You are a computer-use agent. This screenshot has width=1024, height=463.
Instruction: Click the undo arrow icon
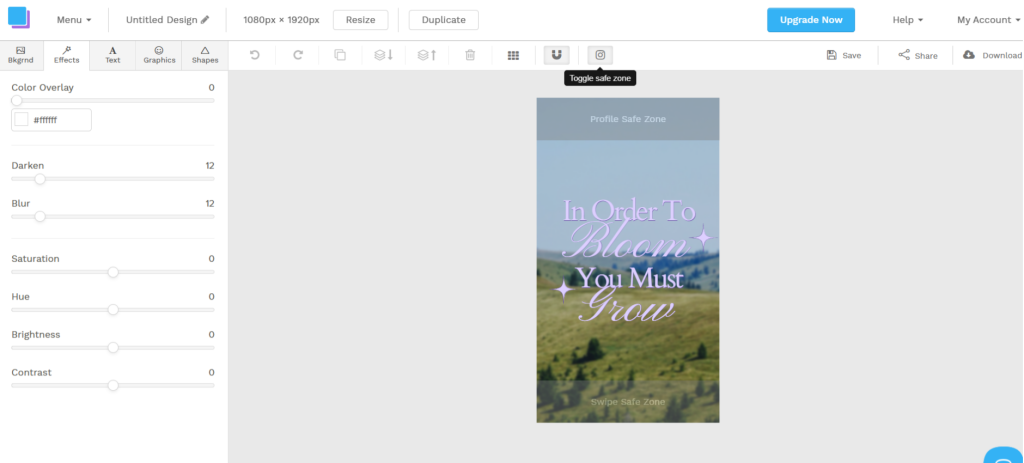(255, 56)
